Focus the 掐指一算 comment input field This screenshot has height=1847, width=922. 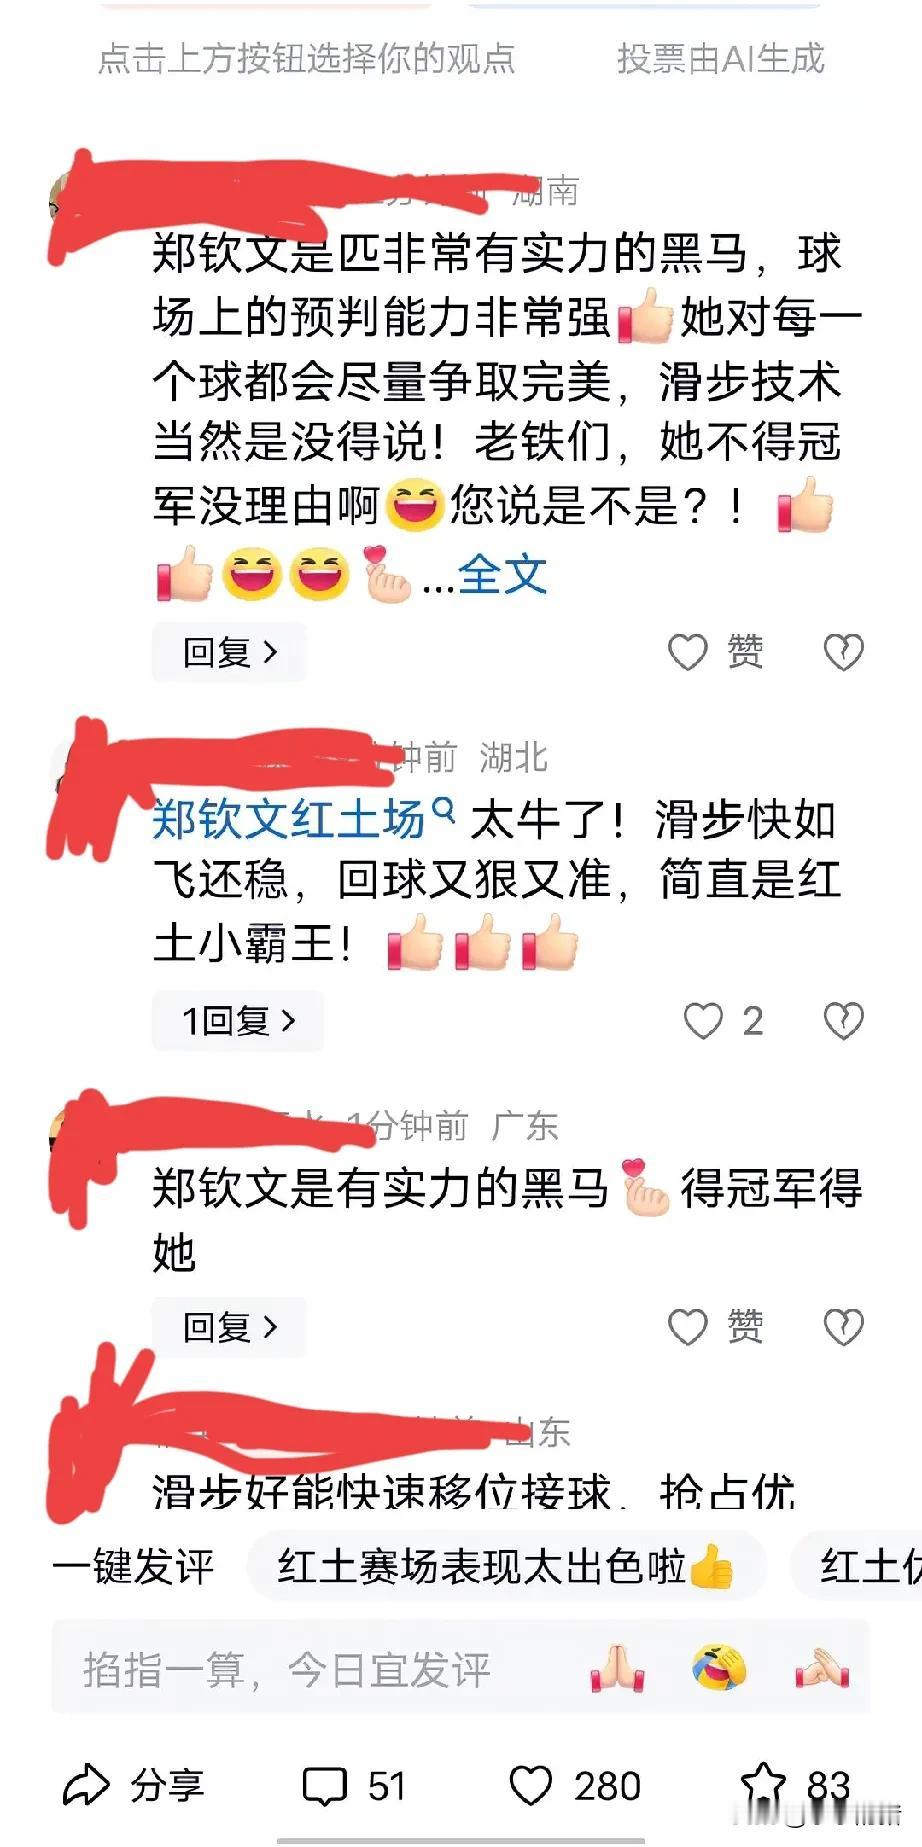pos(461,1669)
